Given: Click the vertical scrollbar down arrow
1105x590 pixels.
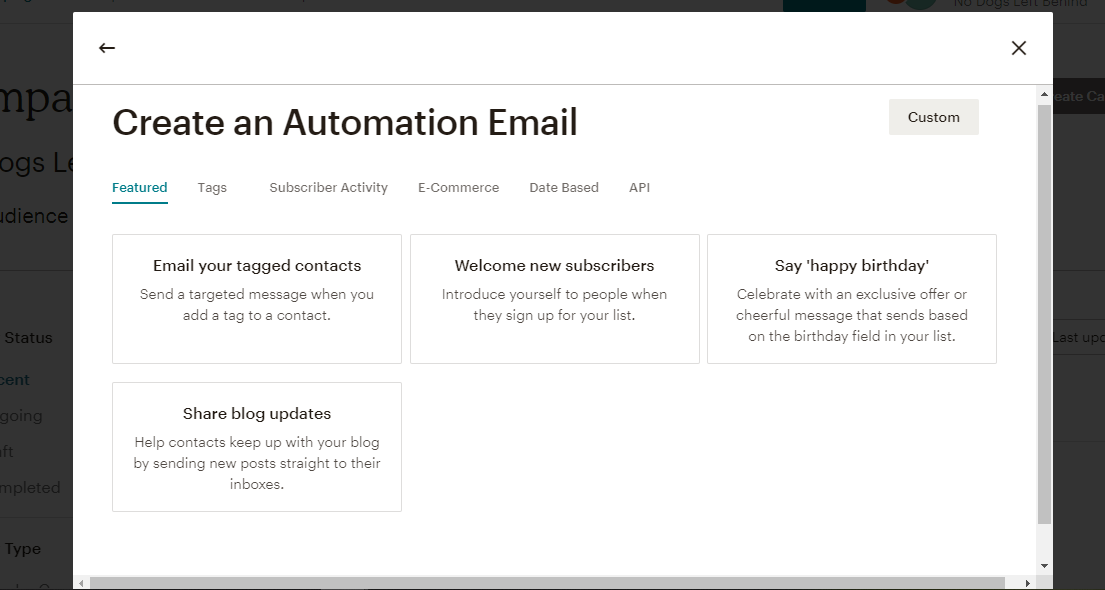Looking at the screenshot, I should pyautogui.click(x=1044, y=566).
